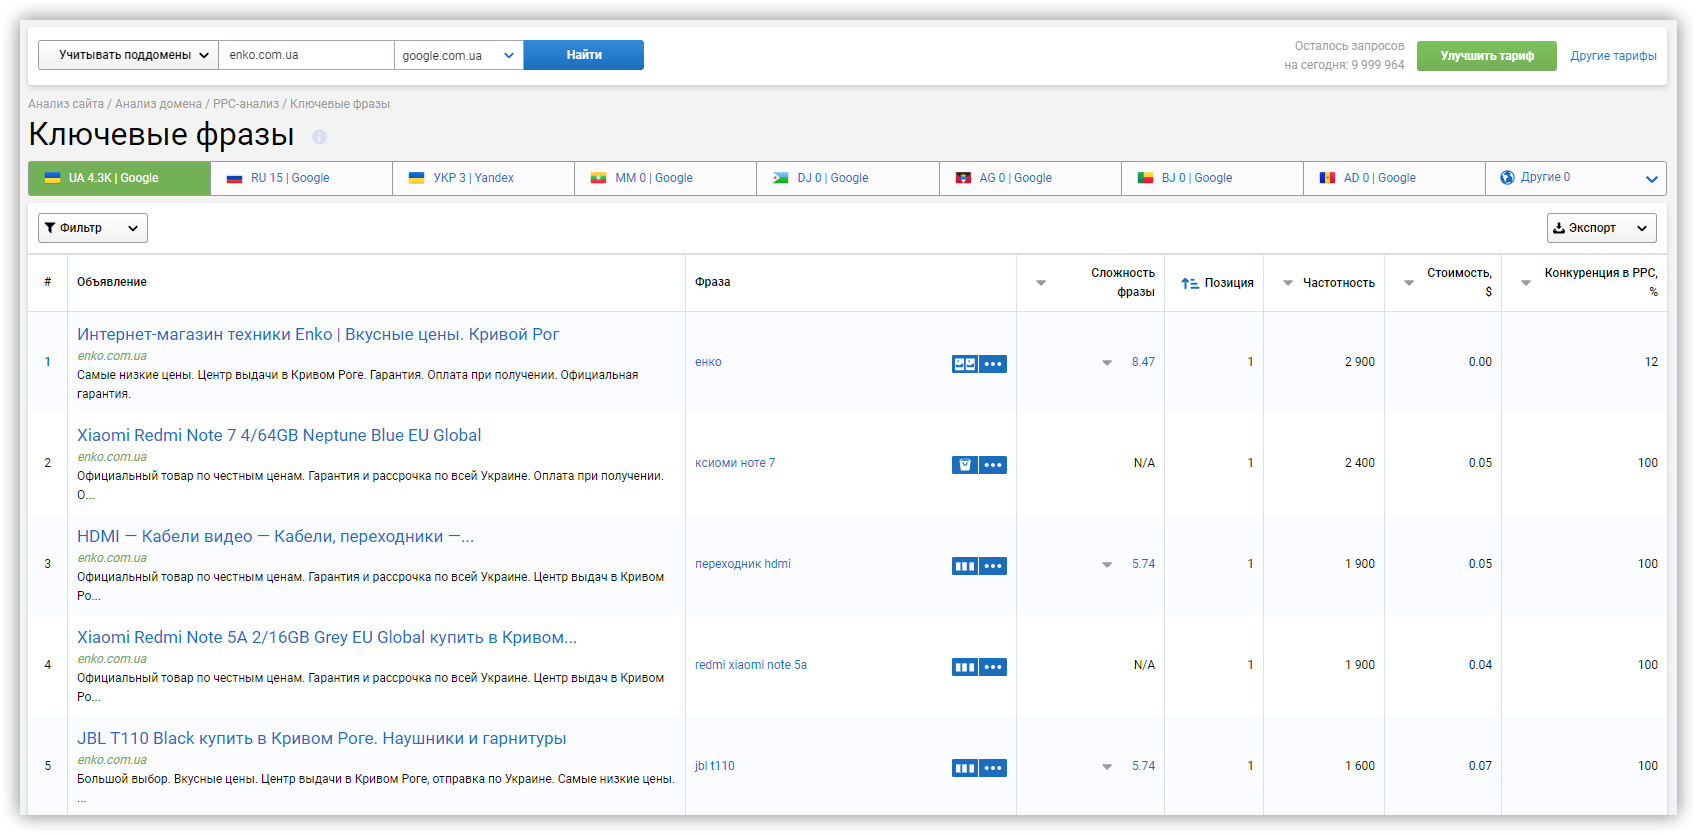Viewport: 1697px width, 835px height.
Task: Open the Экспорт dropdown
Action: click(x=1601, y=228)
